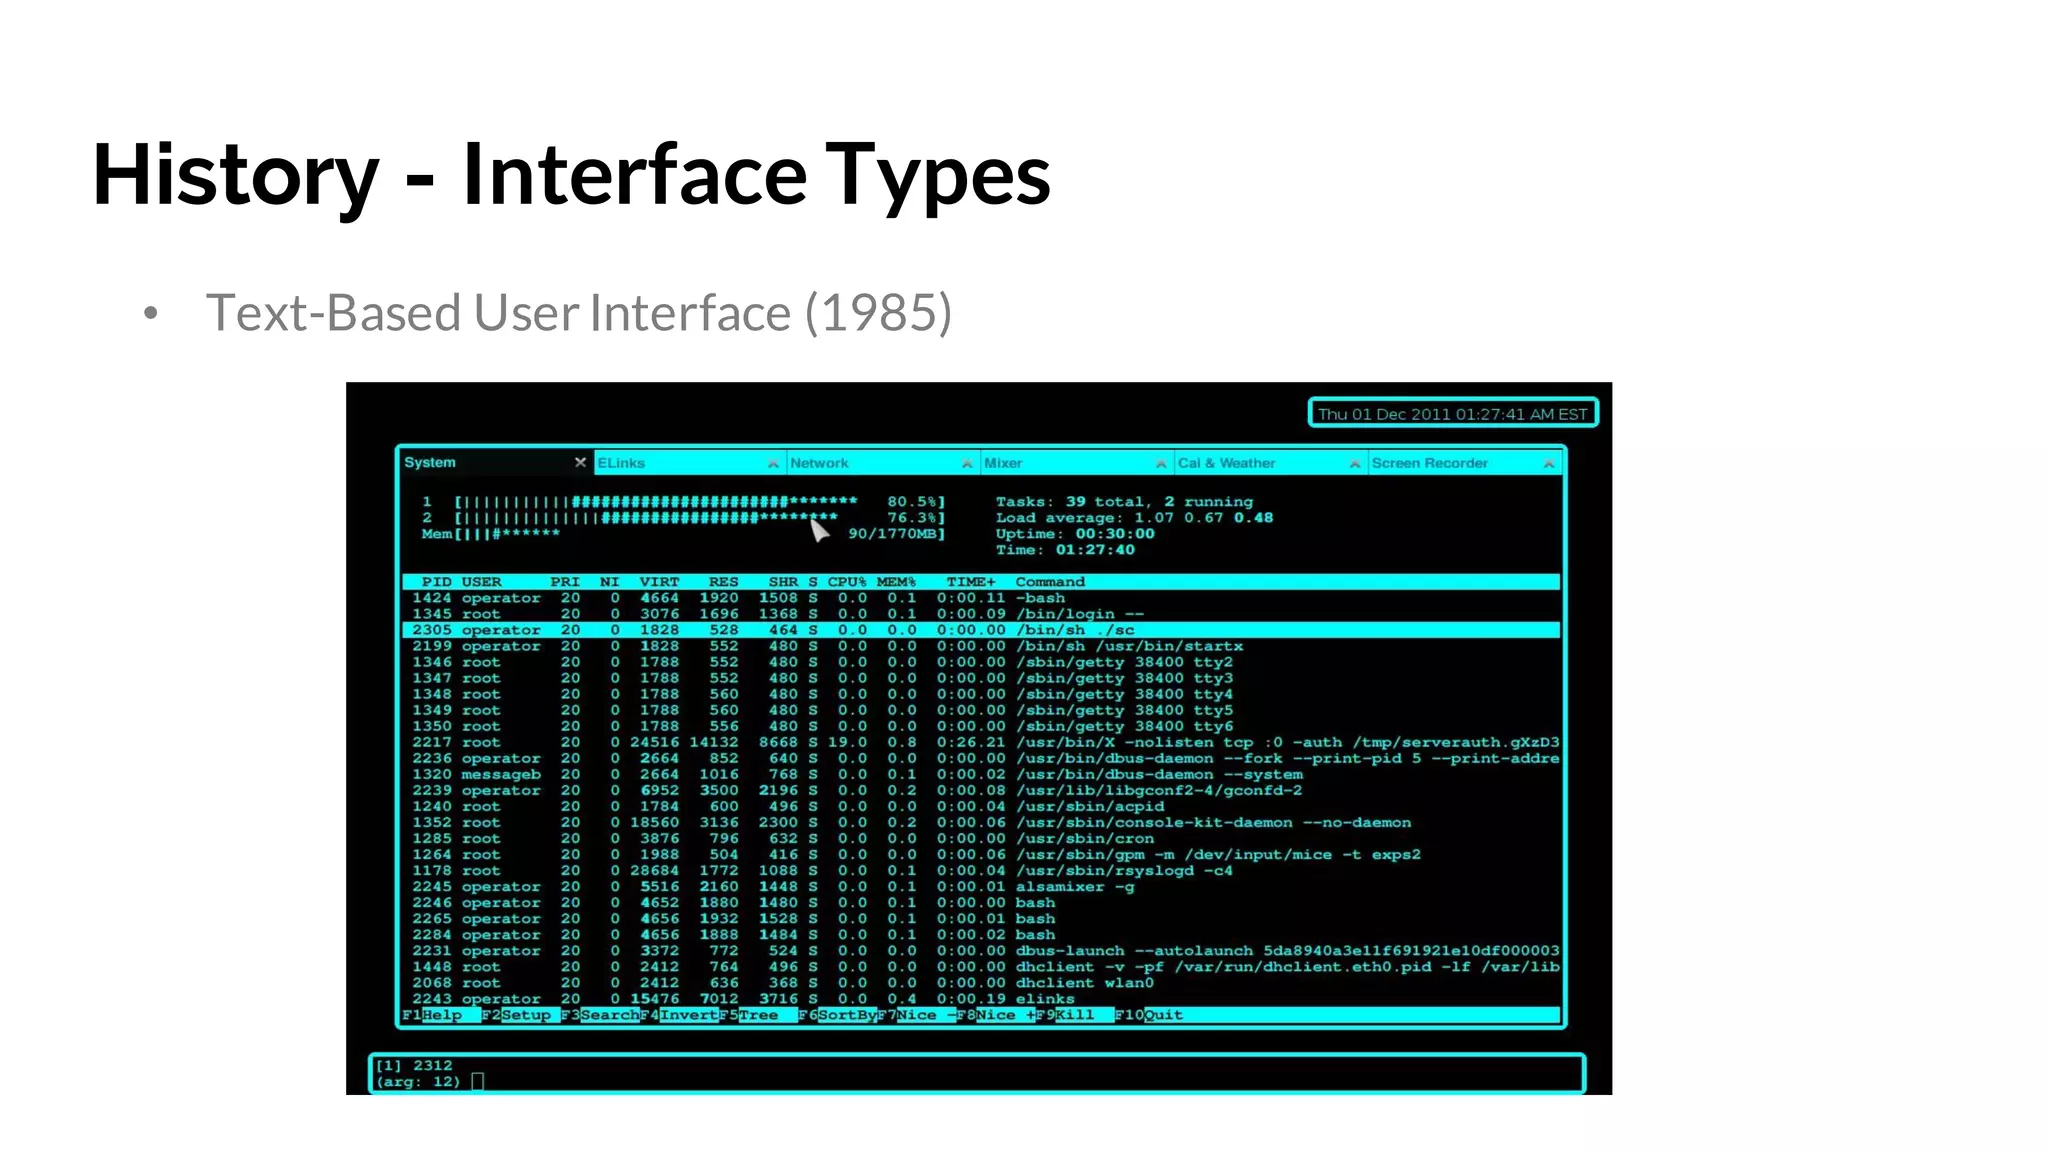Select process 1350 getty tty6 row
The height and width of the screenshot is (1152, 2048).
[x=981, y=726]
